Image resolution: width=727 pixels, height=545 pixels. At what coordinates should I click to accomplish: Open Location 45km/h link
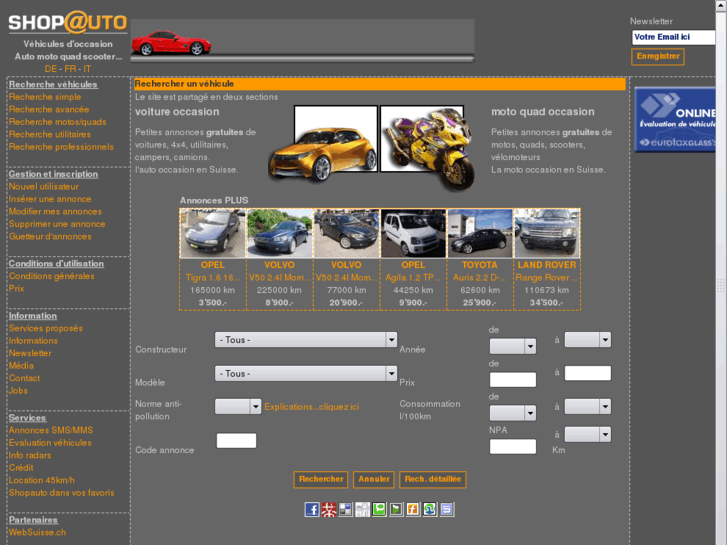pyautogui.click(x=42, y=480)
